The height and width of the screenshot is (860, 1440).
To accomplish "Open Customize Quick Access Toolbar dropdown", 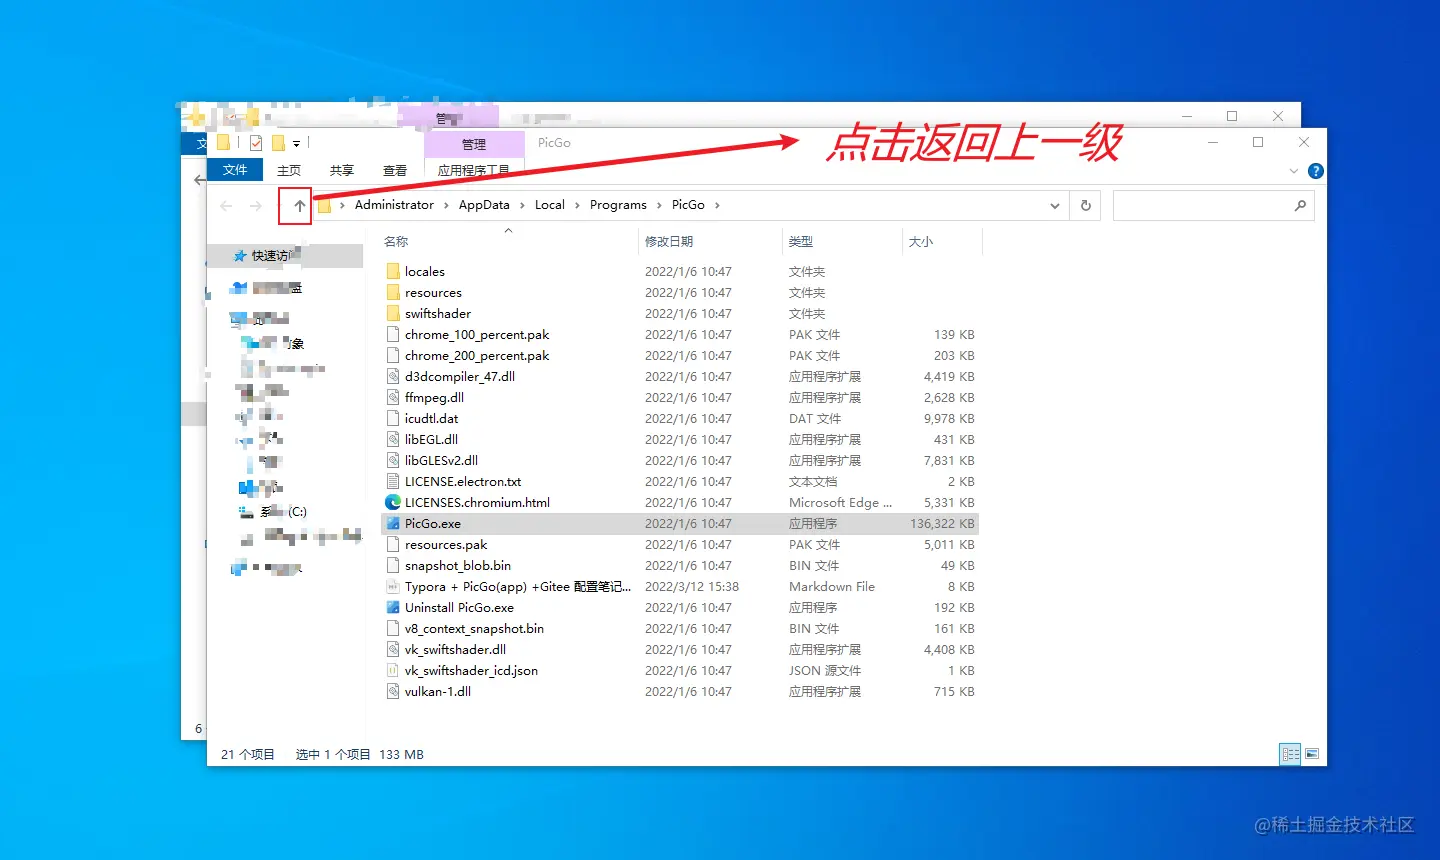I will tap(296, 144).
